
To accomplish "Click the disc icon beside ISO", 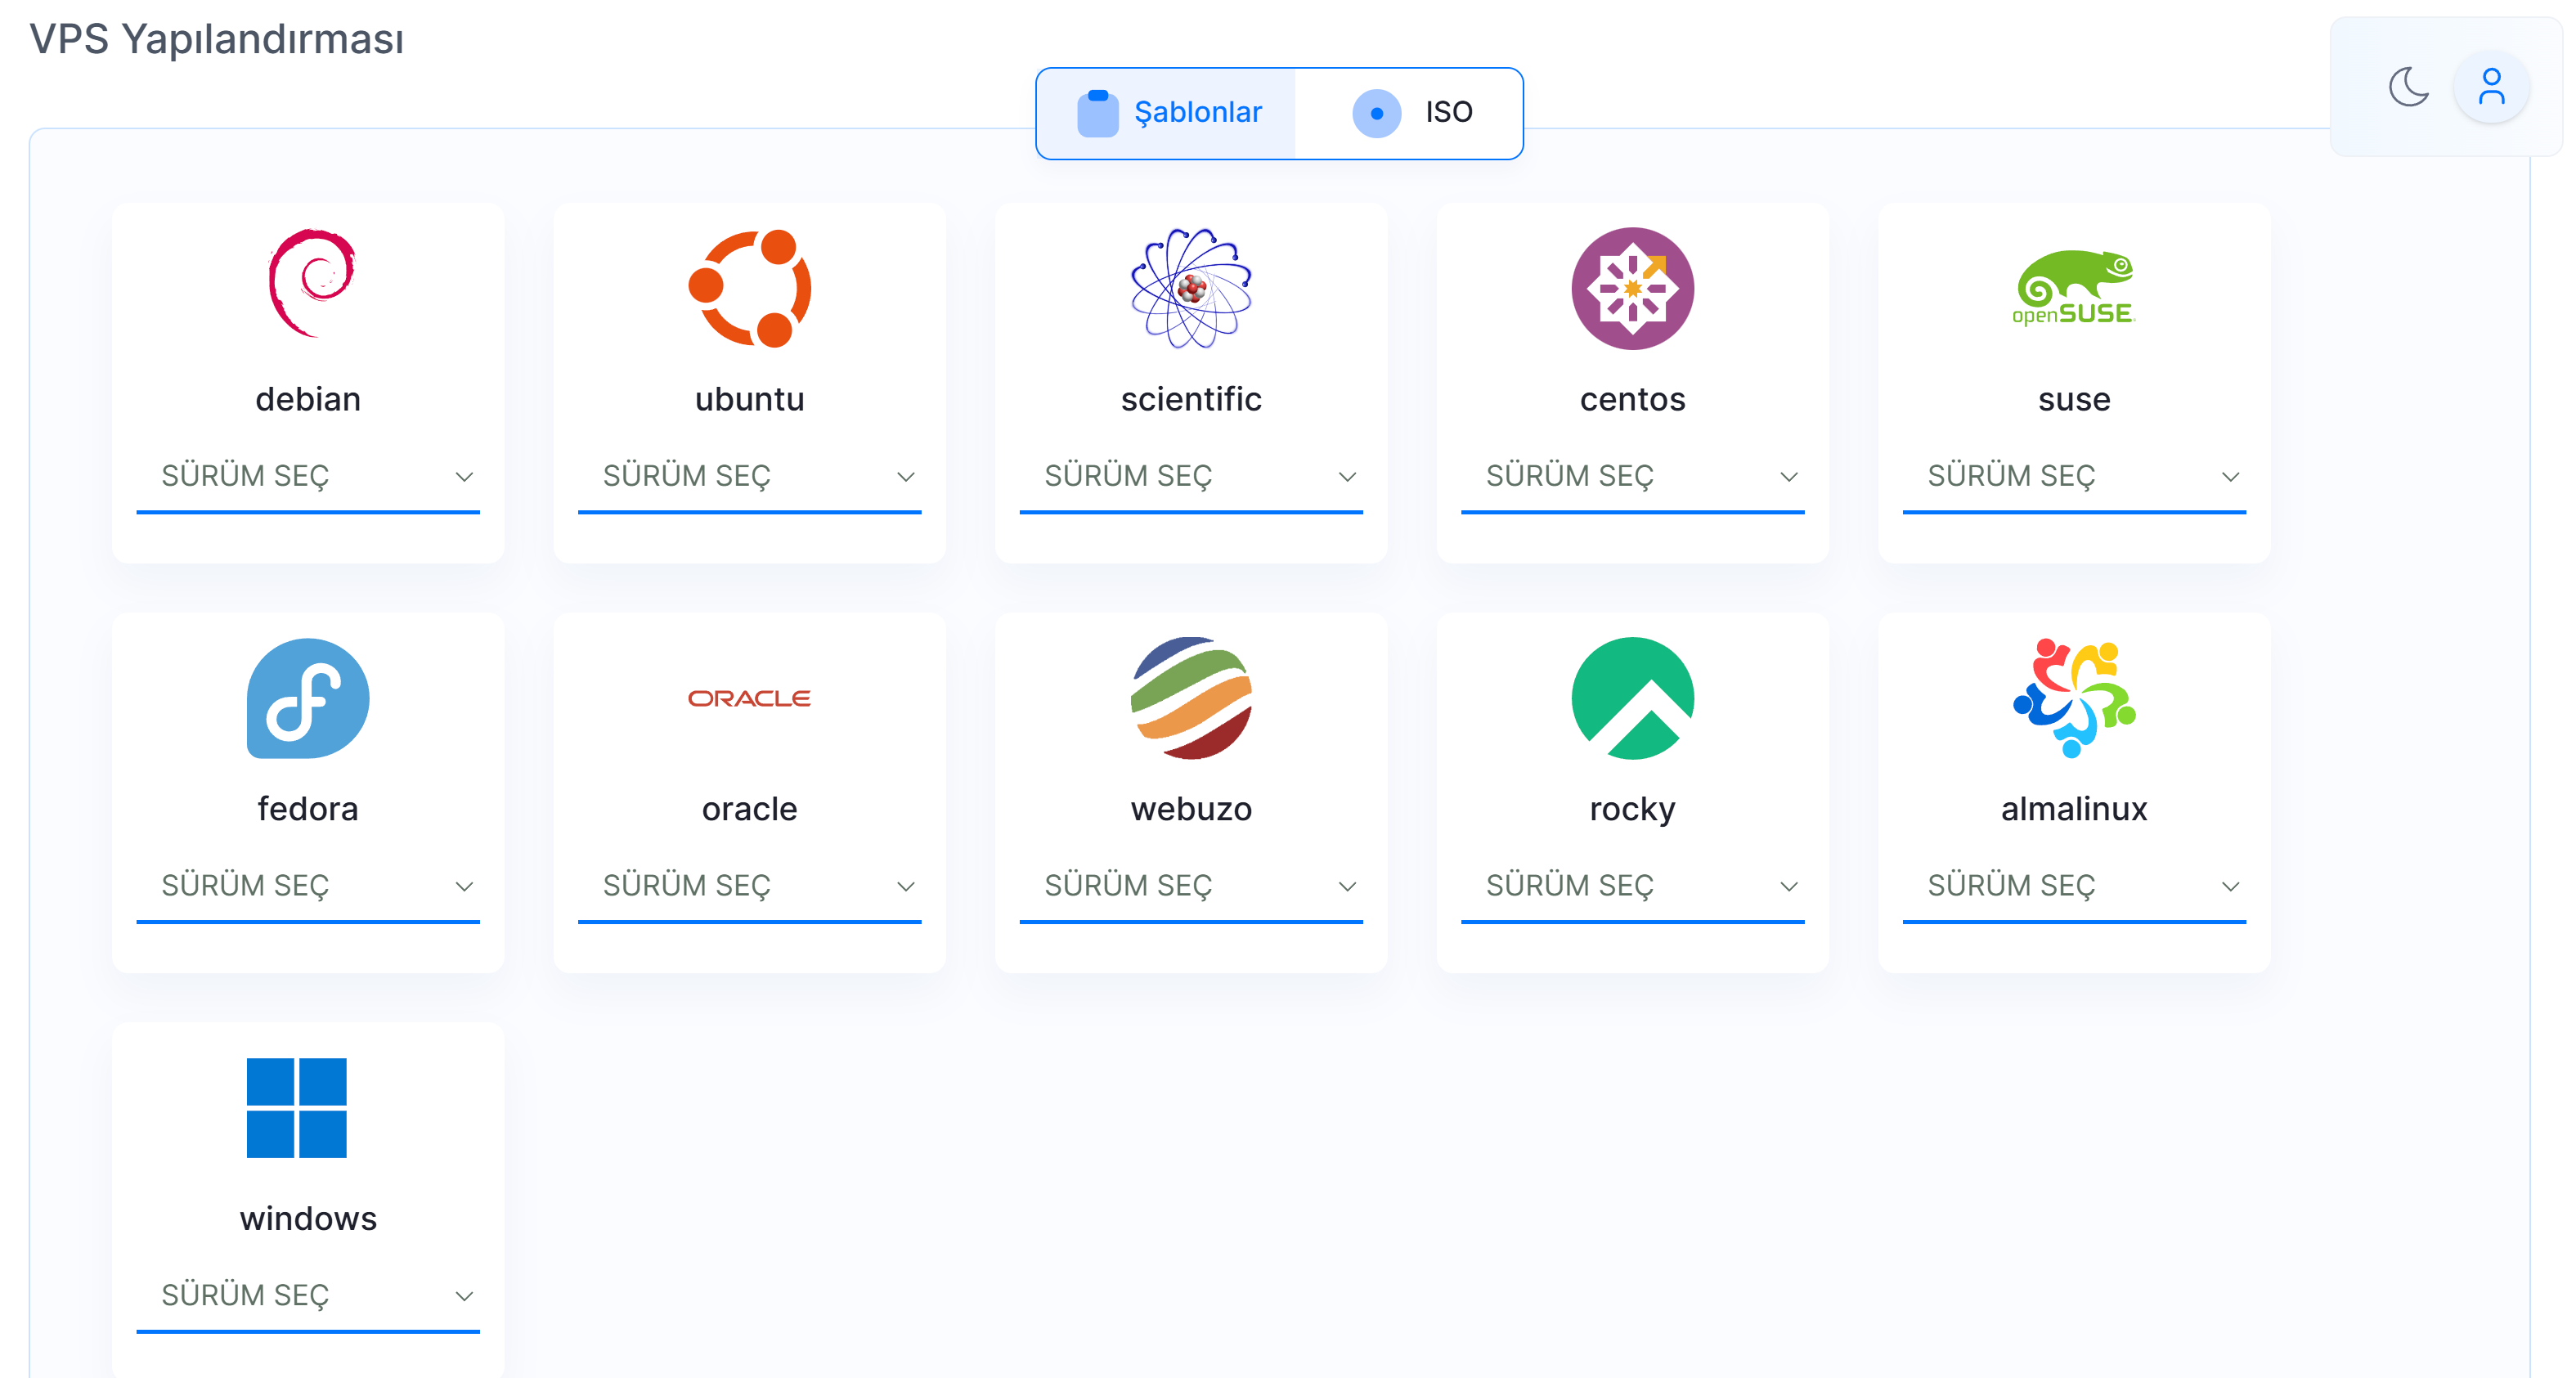I will [1376, 113].
